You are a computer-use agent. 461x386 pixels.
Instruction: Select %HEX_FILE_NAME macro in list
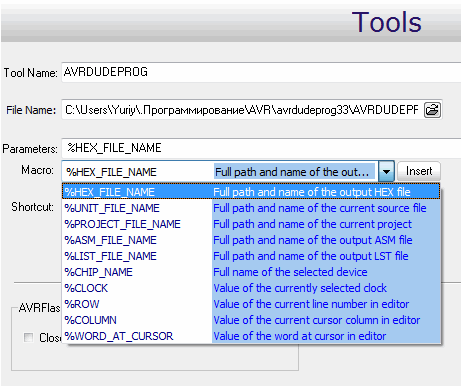point(251,192)
